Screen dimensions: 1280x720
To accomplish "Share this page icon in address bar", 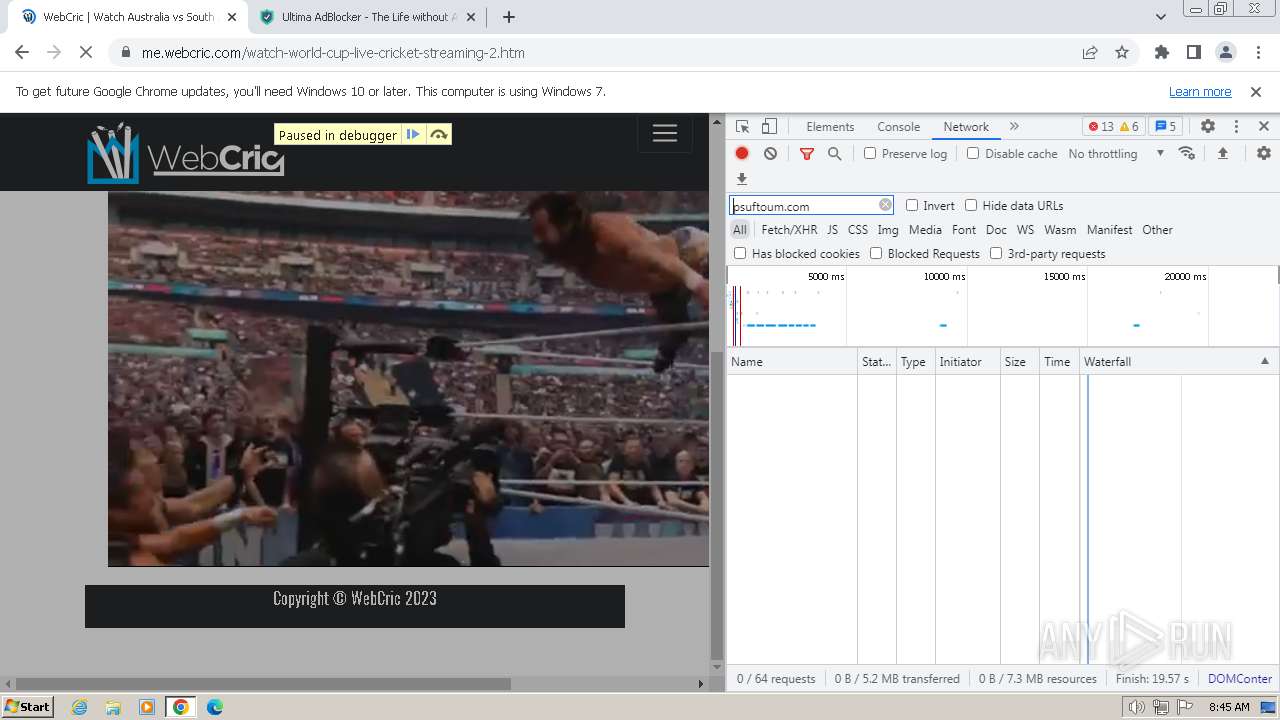I will click(1090, 53).
